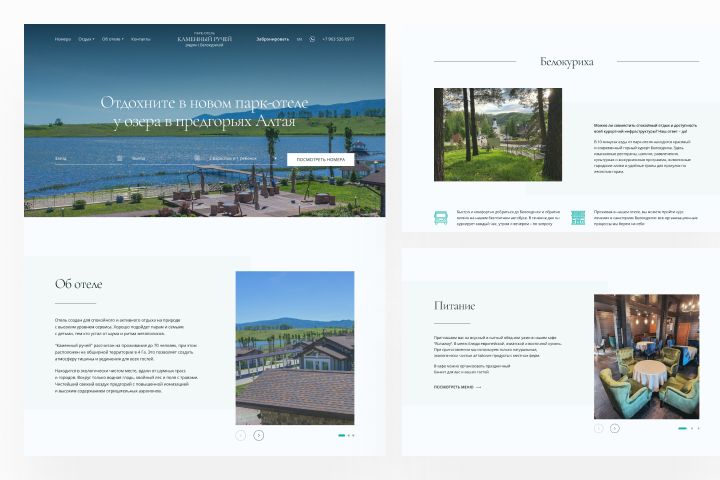Open the check-in calendar icon
This screenshot has height=480, width=720.
(119, 158)
